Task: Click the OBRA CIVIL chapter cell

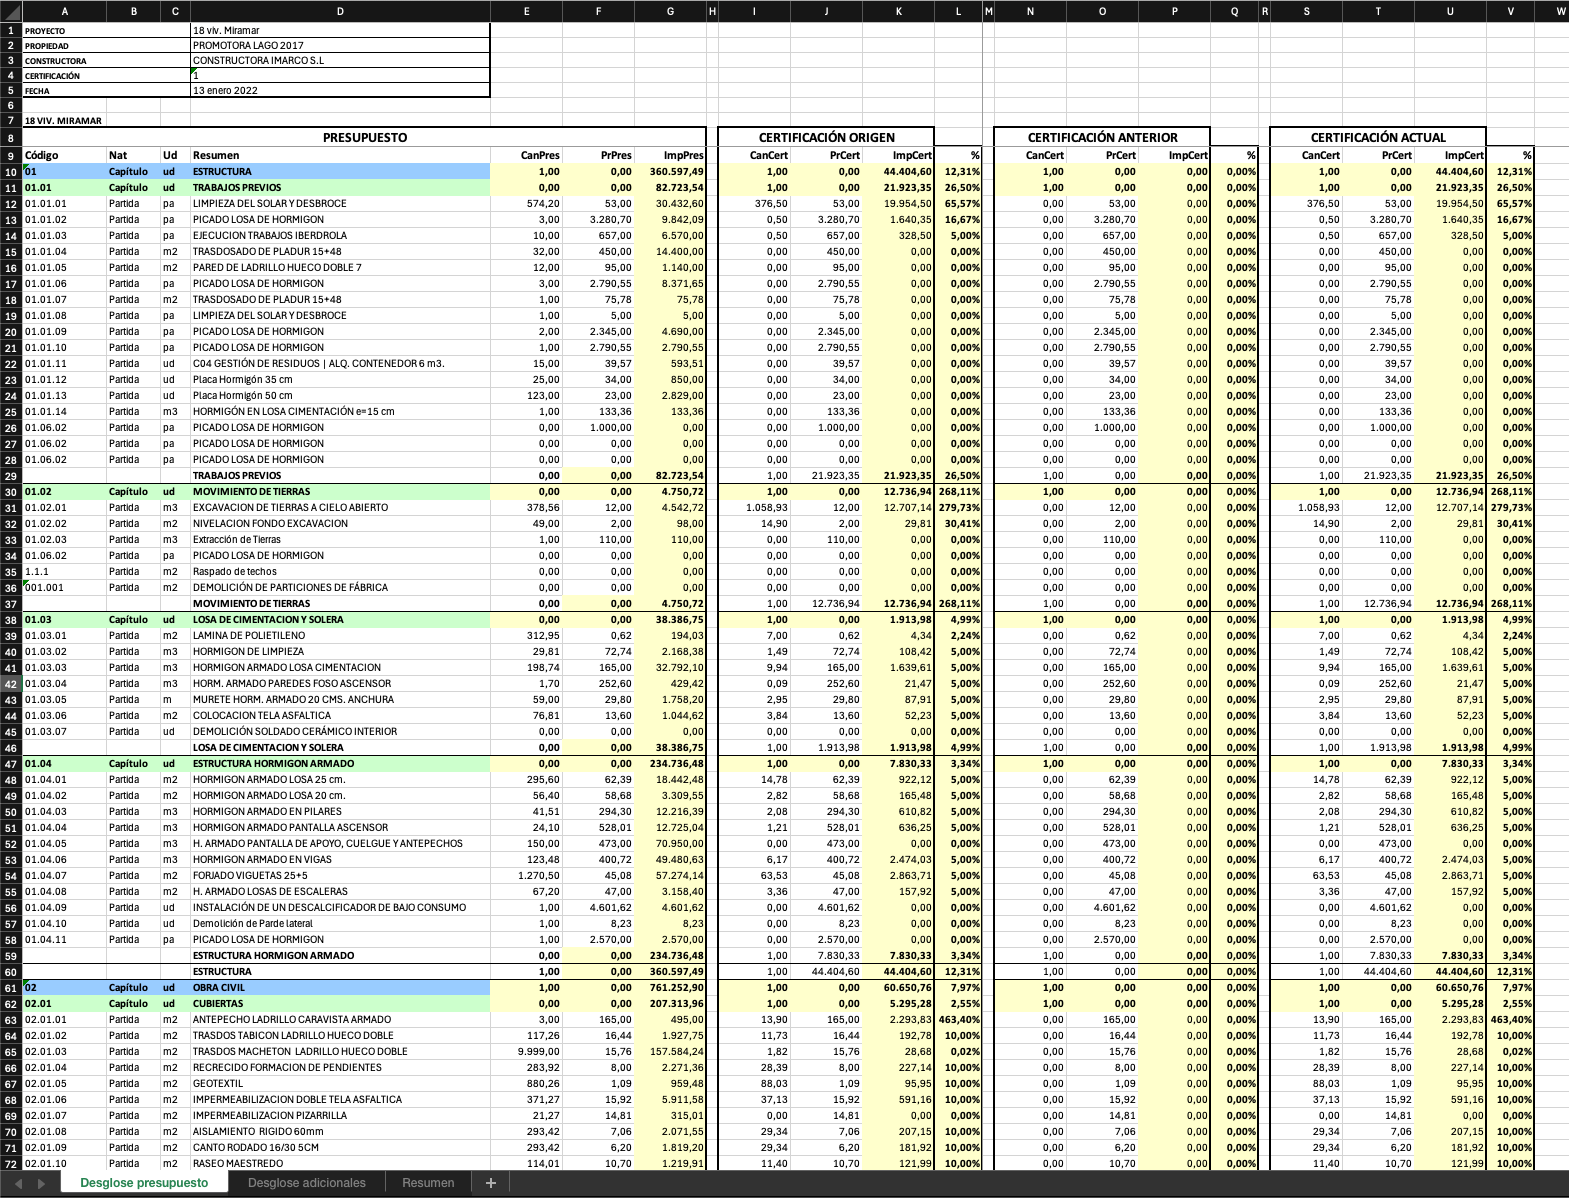Action: 339,988
